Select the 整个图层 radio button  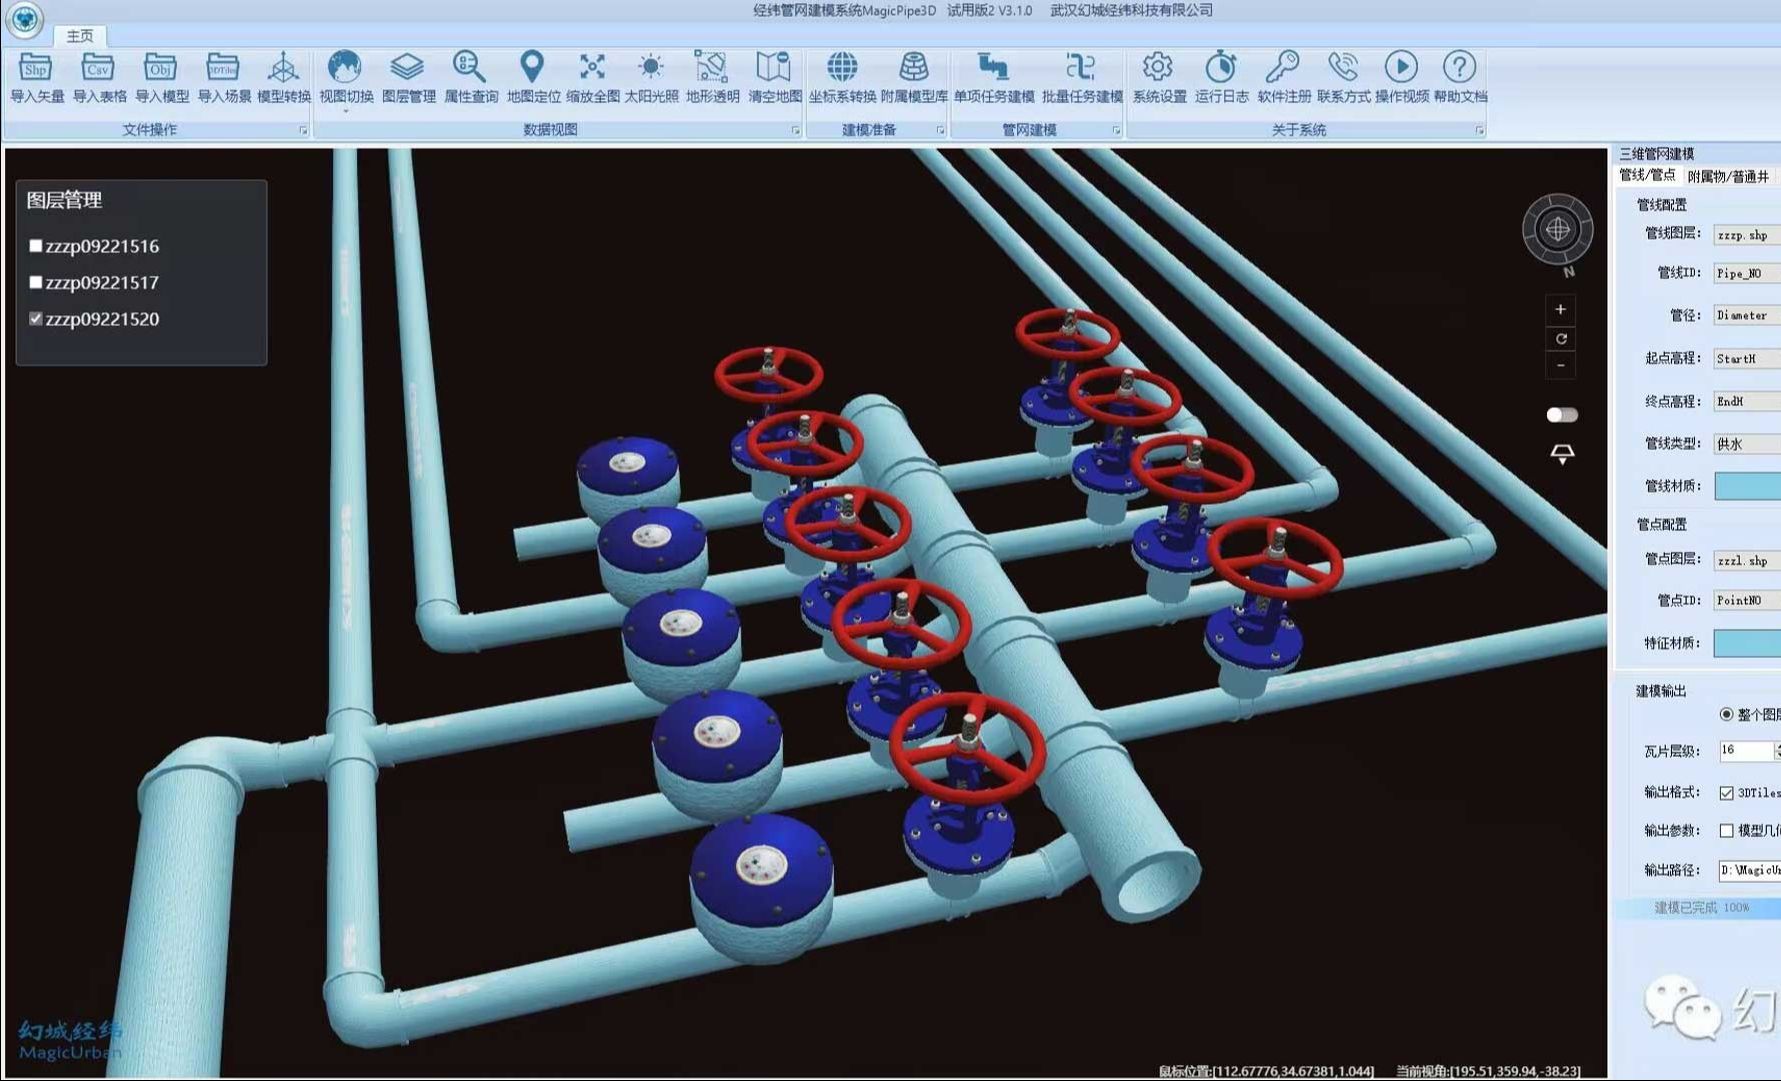click(x=1726, y=714)
